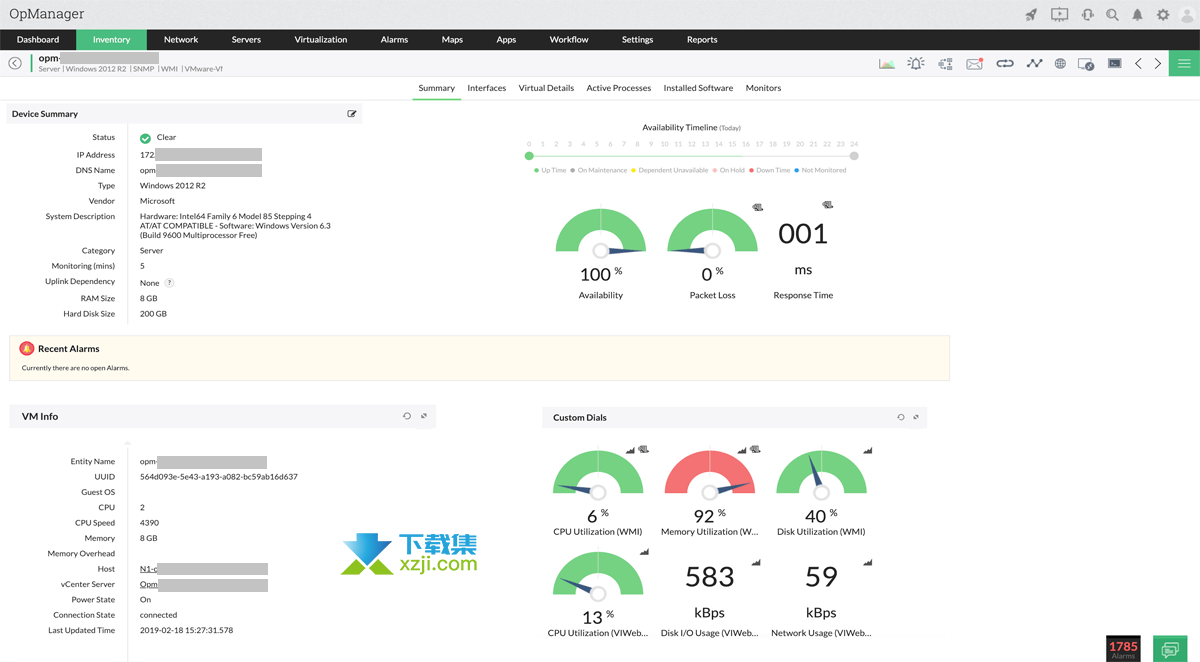Open the Alarms menu
The image size is (1200, 662).
tap(394, 40)
